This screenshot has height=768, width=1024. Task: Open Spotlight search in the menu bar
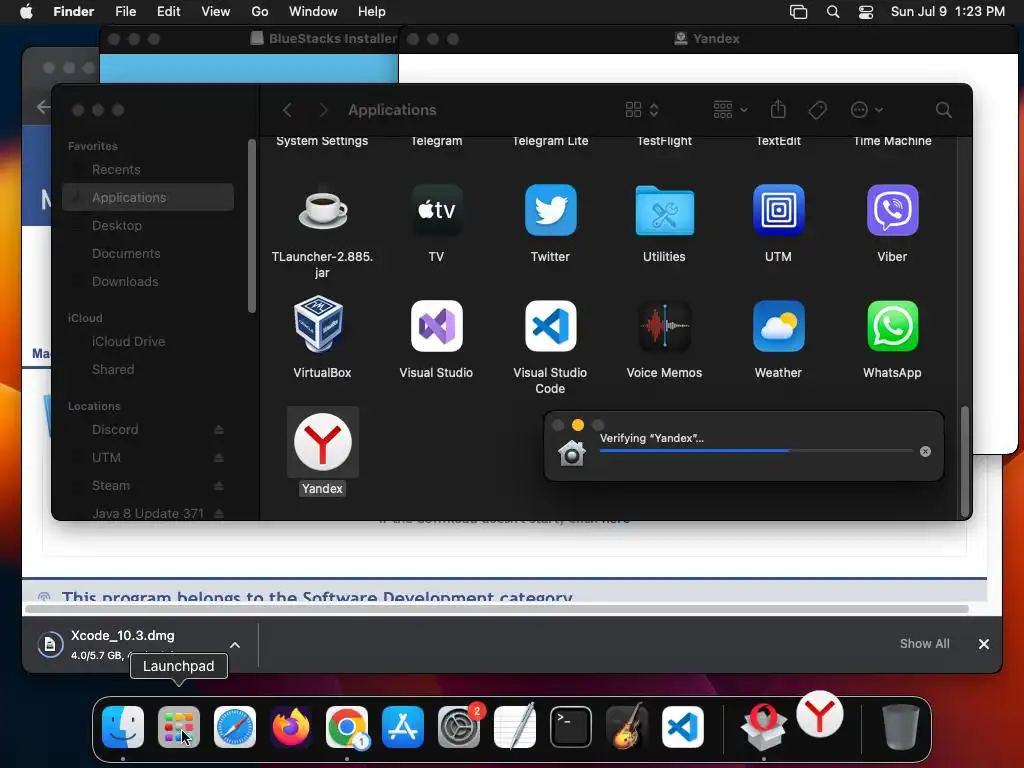[x=833, y=12]
